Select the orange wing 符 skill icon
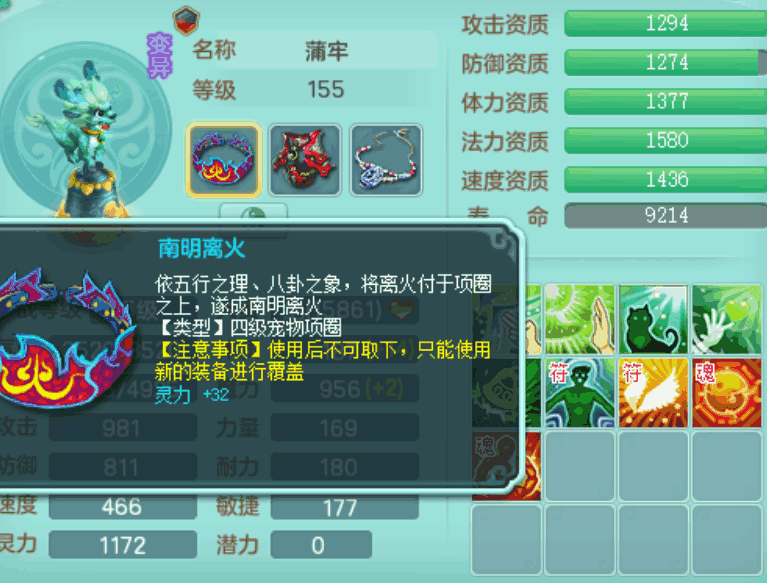This screenshot has width=767, height=583. point(653,393)
